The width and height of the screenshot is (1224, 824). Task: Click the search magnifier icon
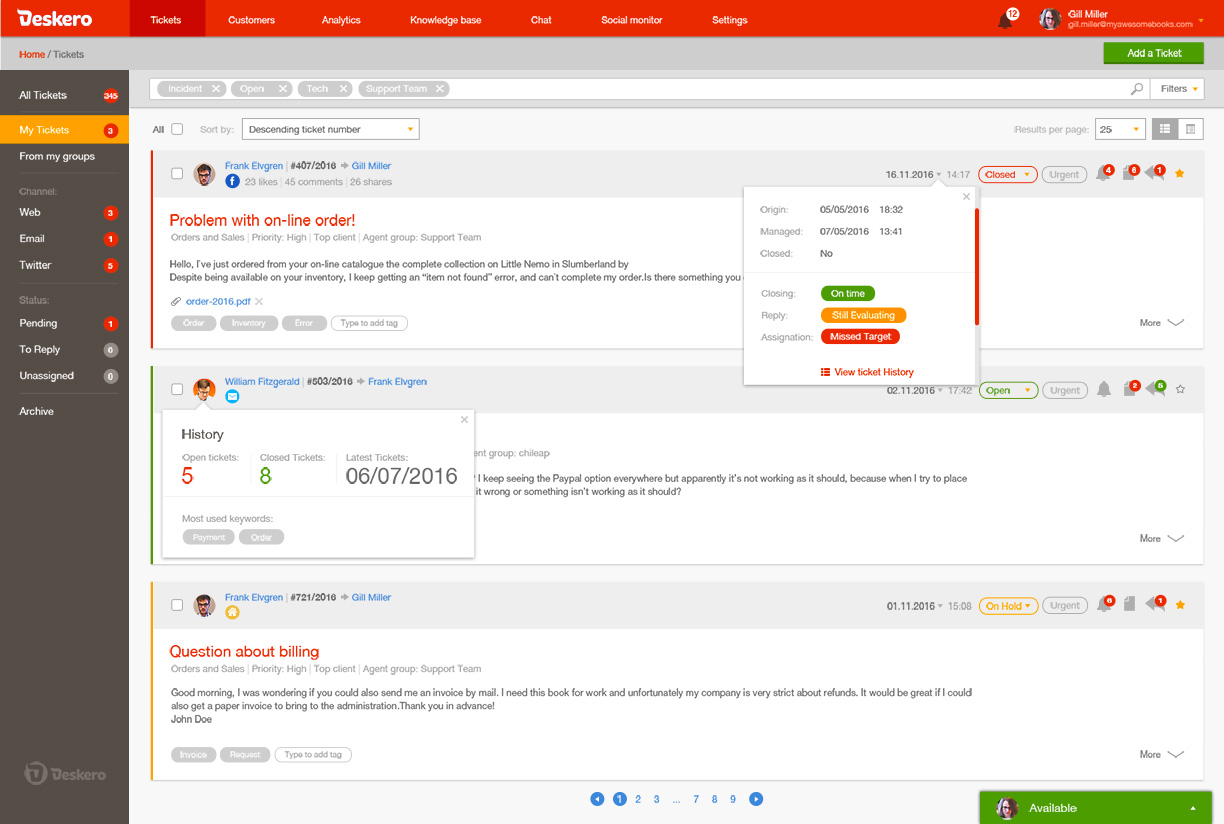coord(1137,89)
